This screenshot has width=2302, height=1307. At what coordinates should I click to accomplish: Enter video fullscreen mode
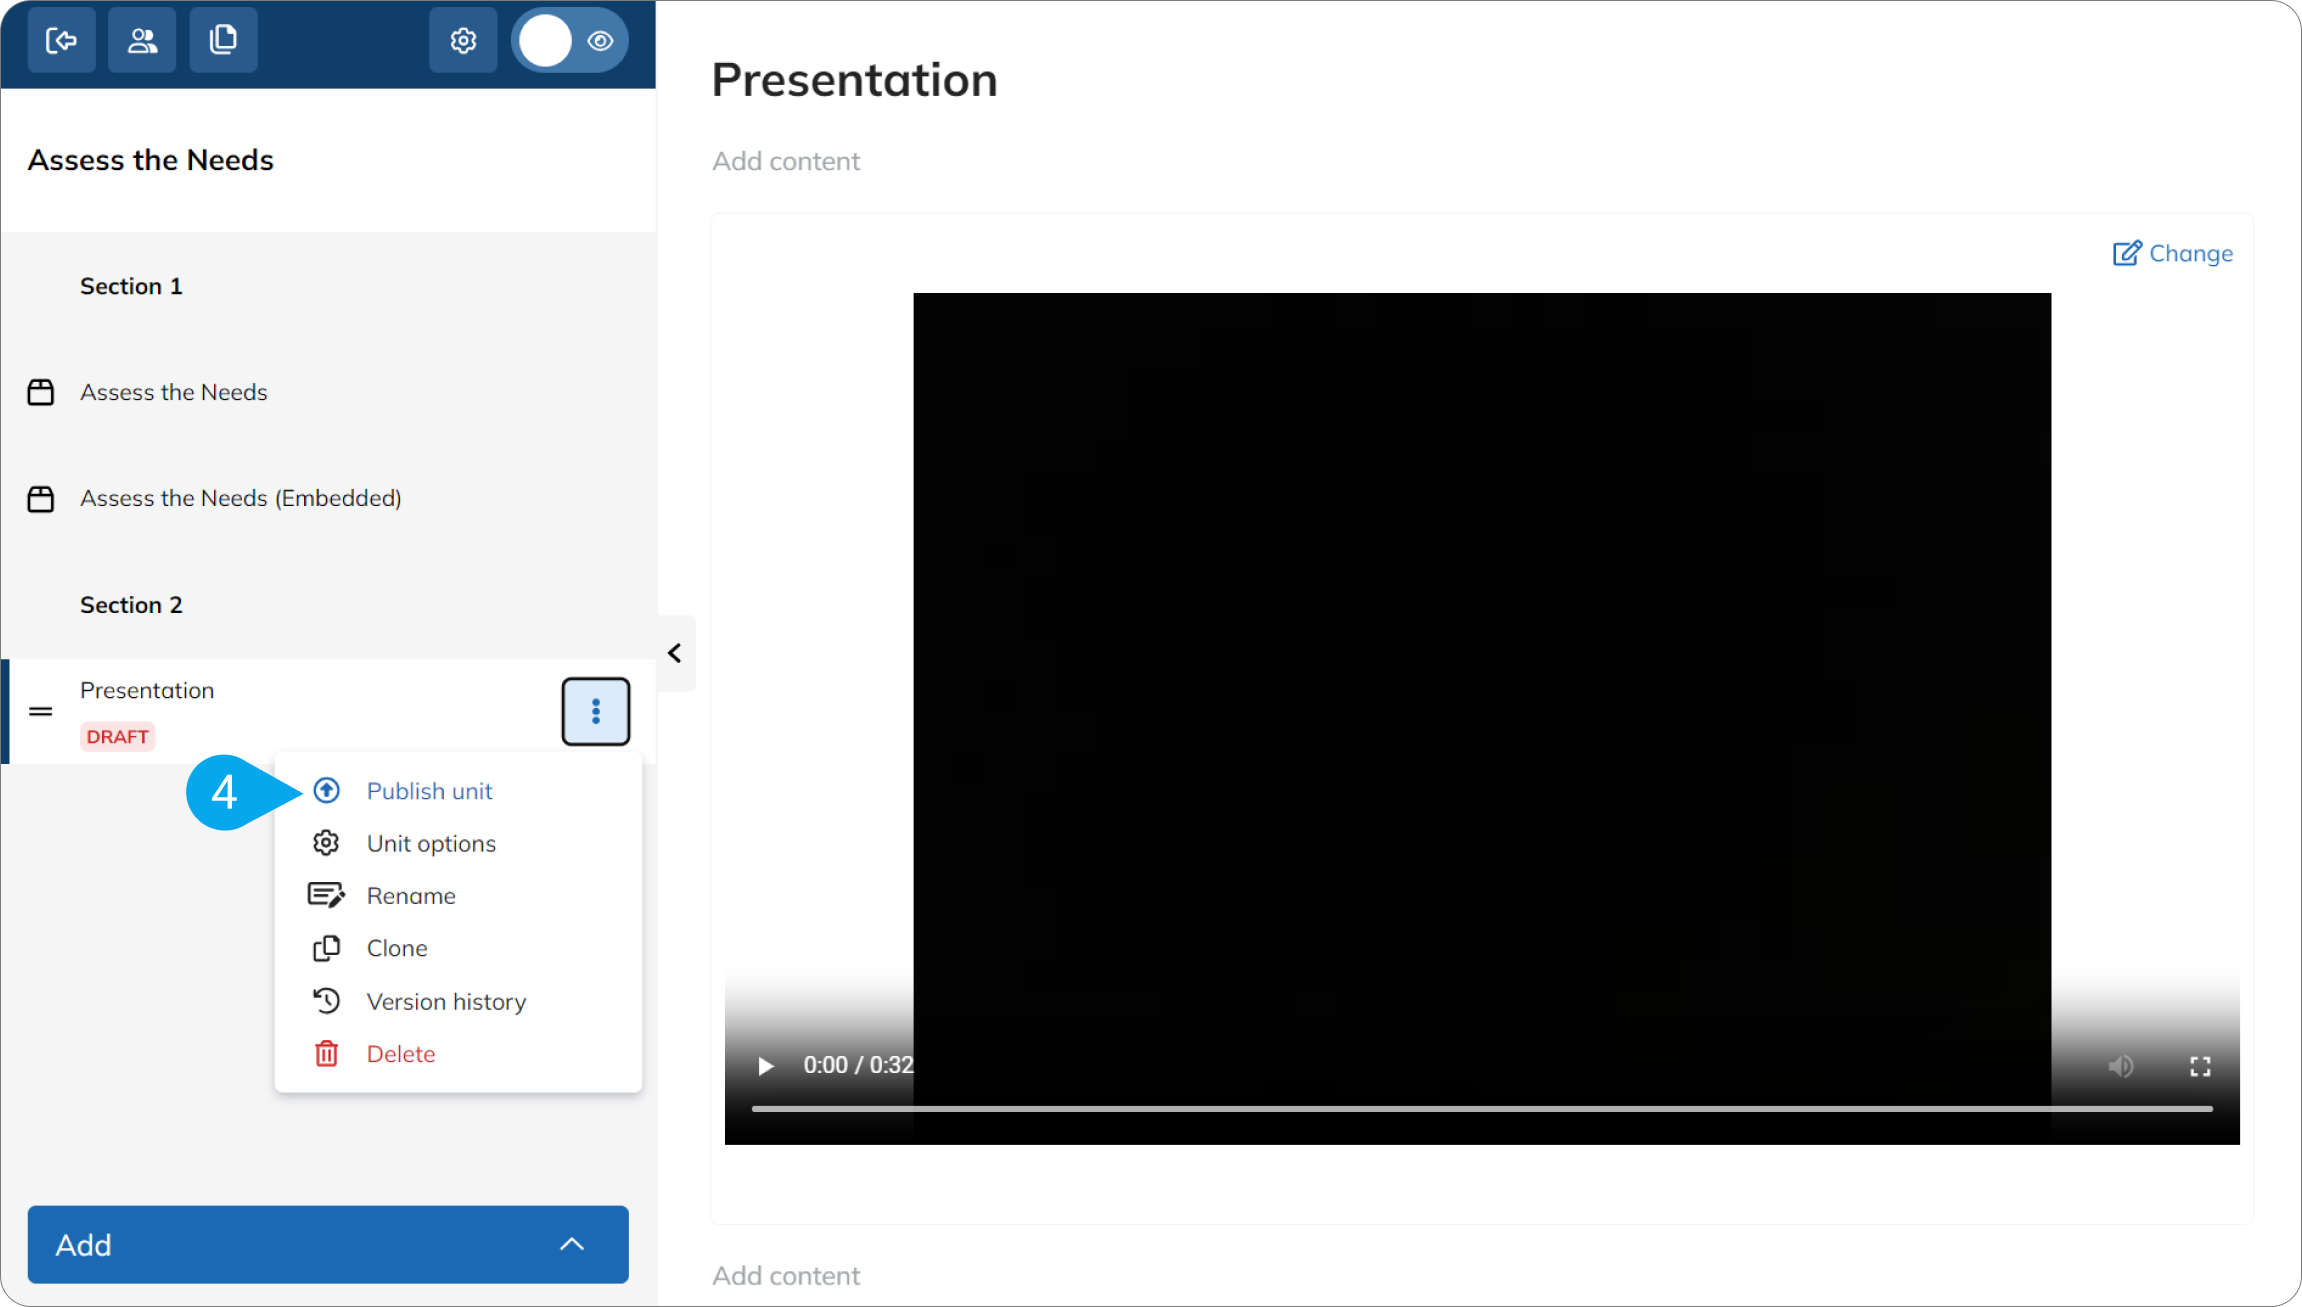pos(2200,1066)
